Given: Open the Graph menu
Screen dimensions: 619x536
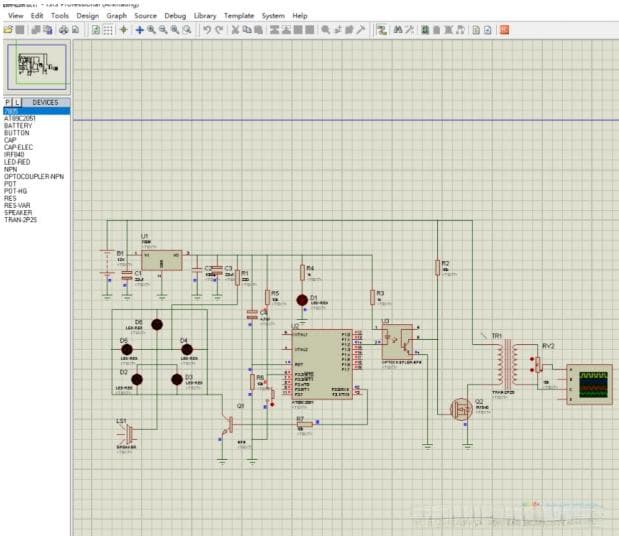Looking at the screenshot, I should coord(116,16).
